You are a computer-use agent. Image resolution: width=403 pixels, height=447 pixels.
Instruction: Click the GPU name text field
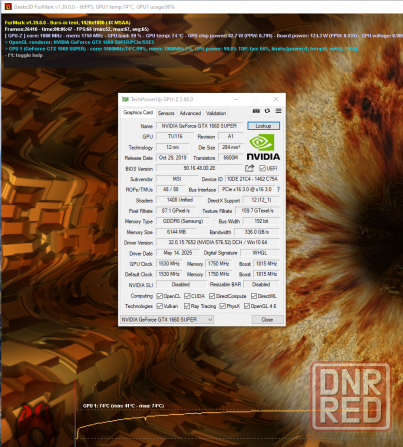tap(199, 126)
